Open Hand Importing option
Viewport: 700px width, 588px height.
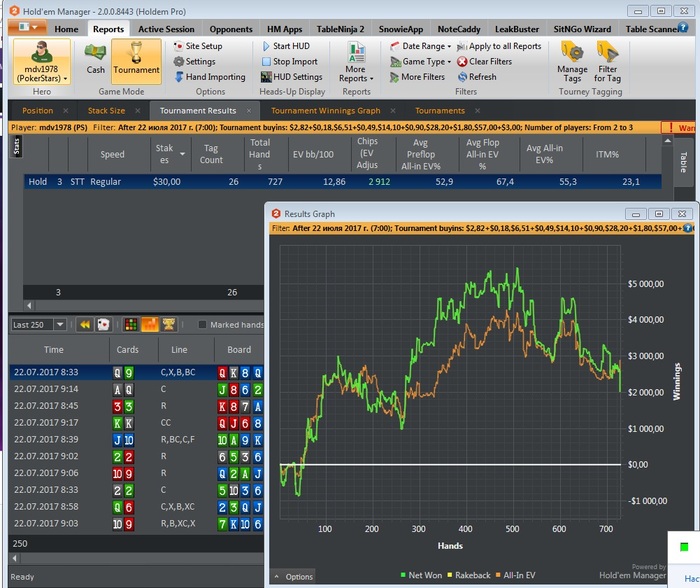pos(210,77)
